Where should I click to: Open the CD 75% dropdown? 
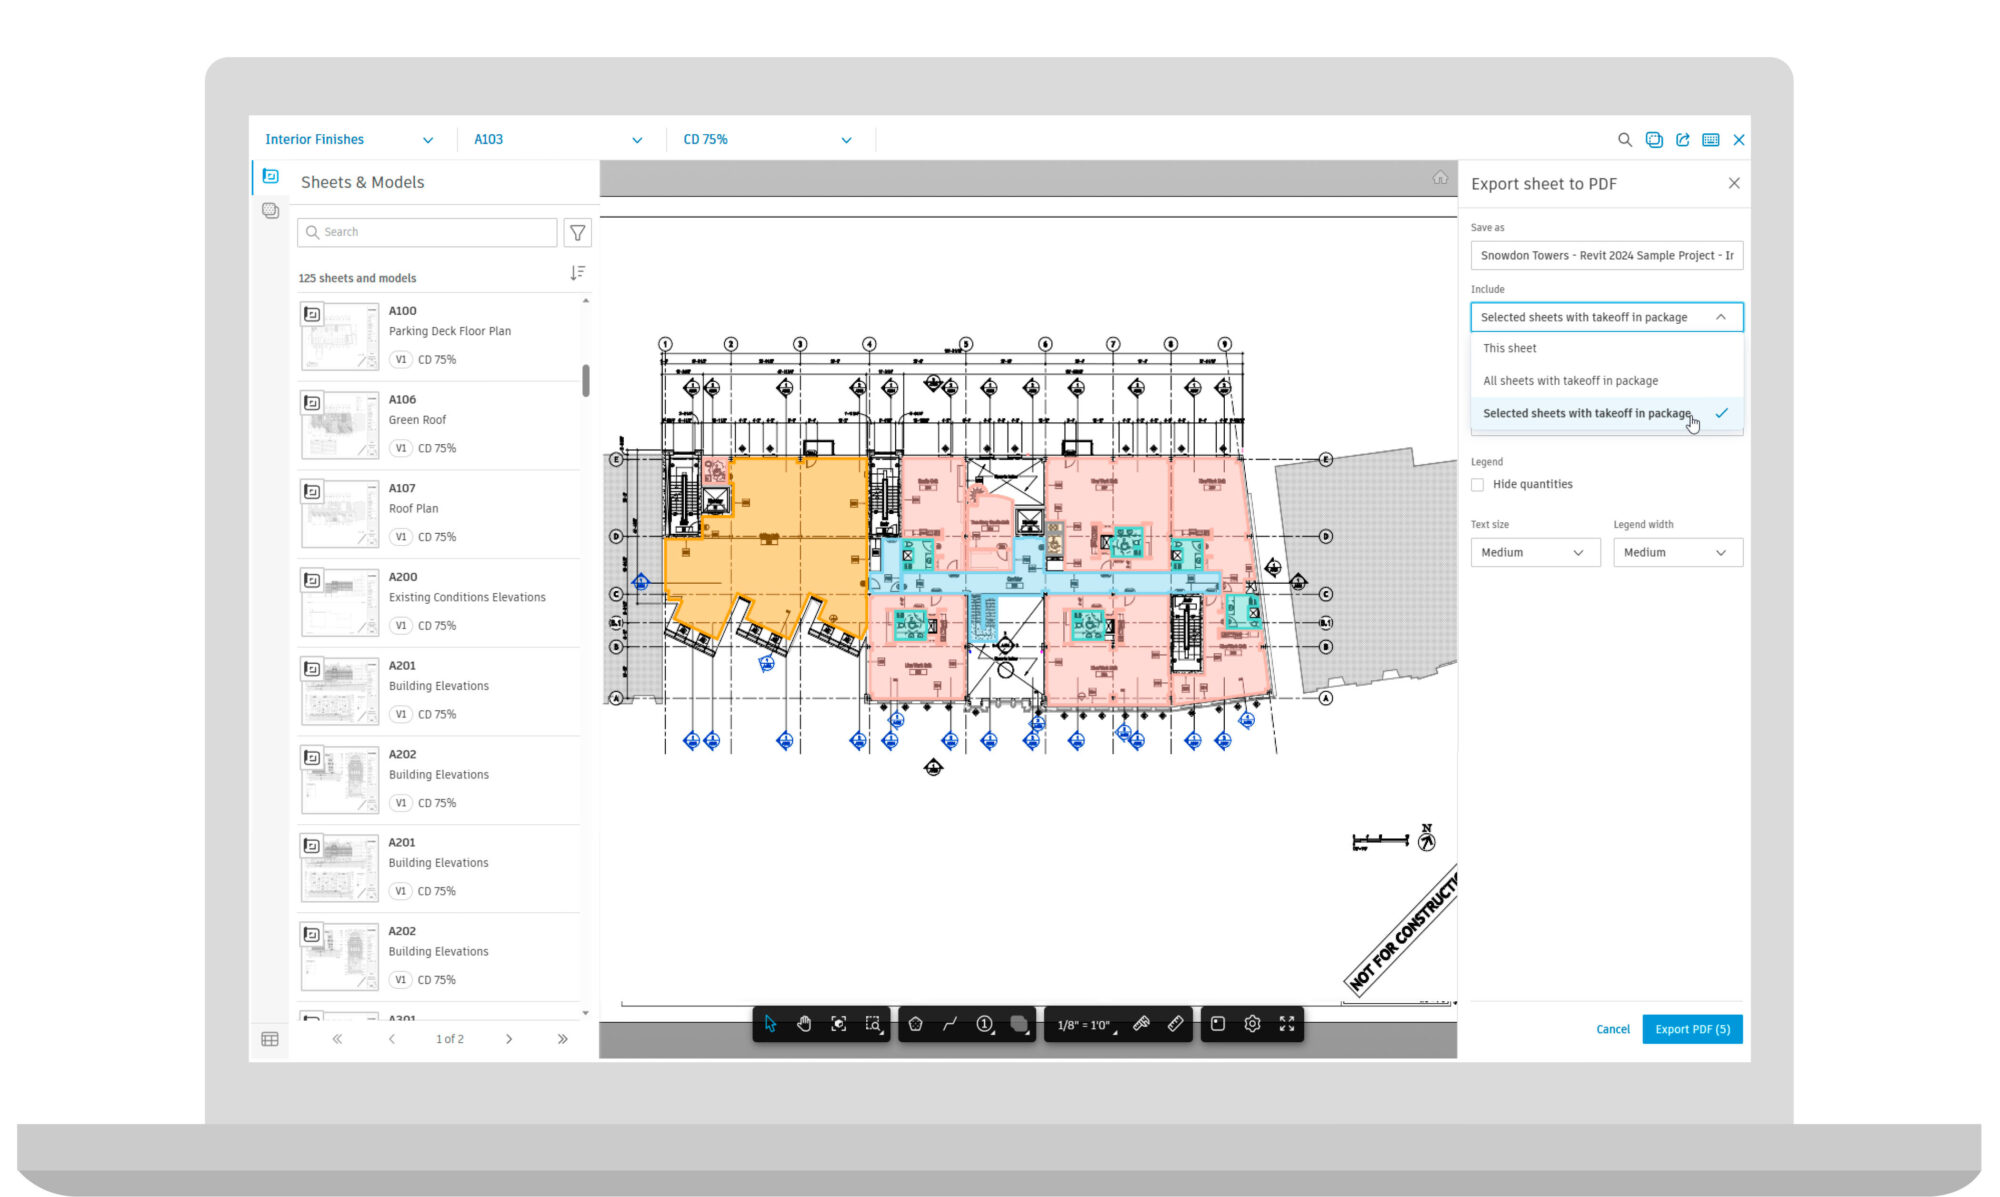click(x=766, y=139)
